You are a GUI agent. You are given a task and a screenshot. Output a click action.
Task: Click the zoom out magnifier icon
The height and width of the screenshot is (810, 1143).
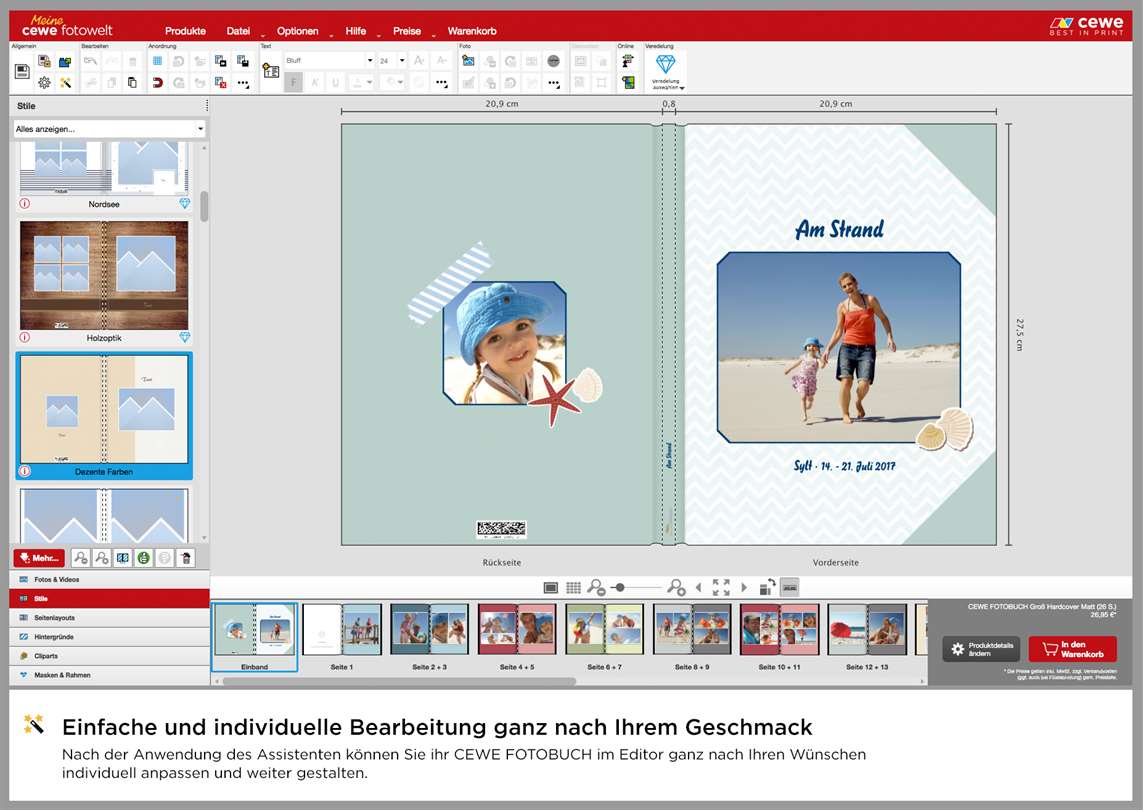point(596,588)
